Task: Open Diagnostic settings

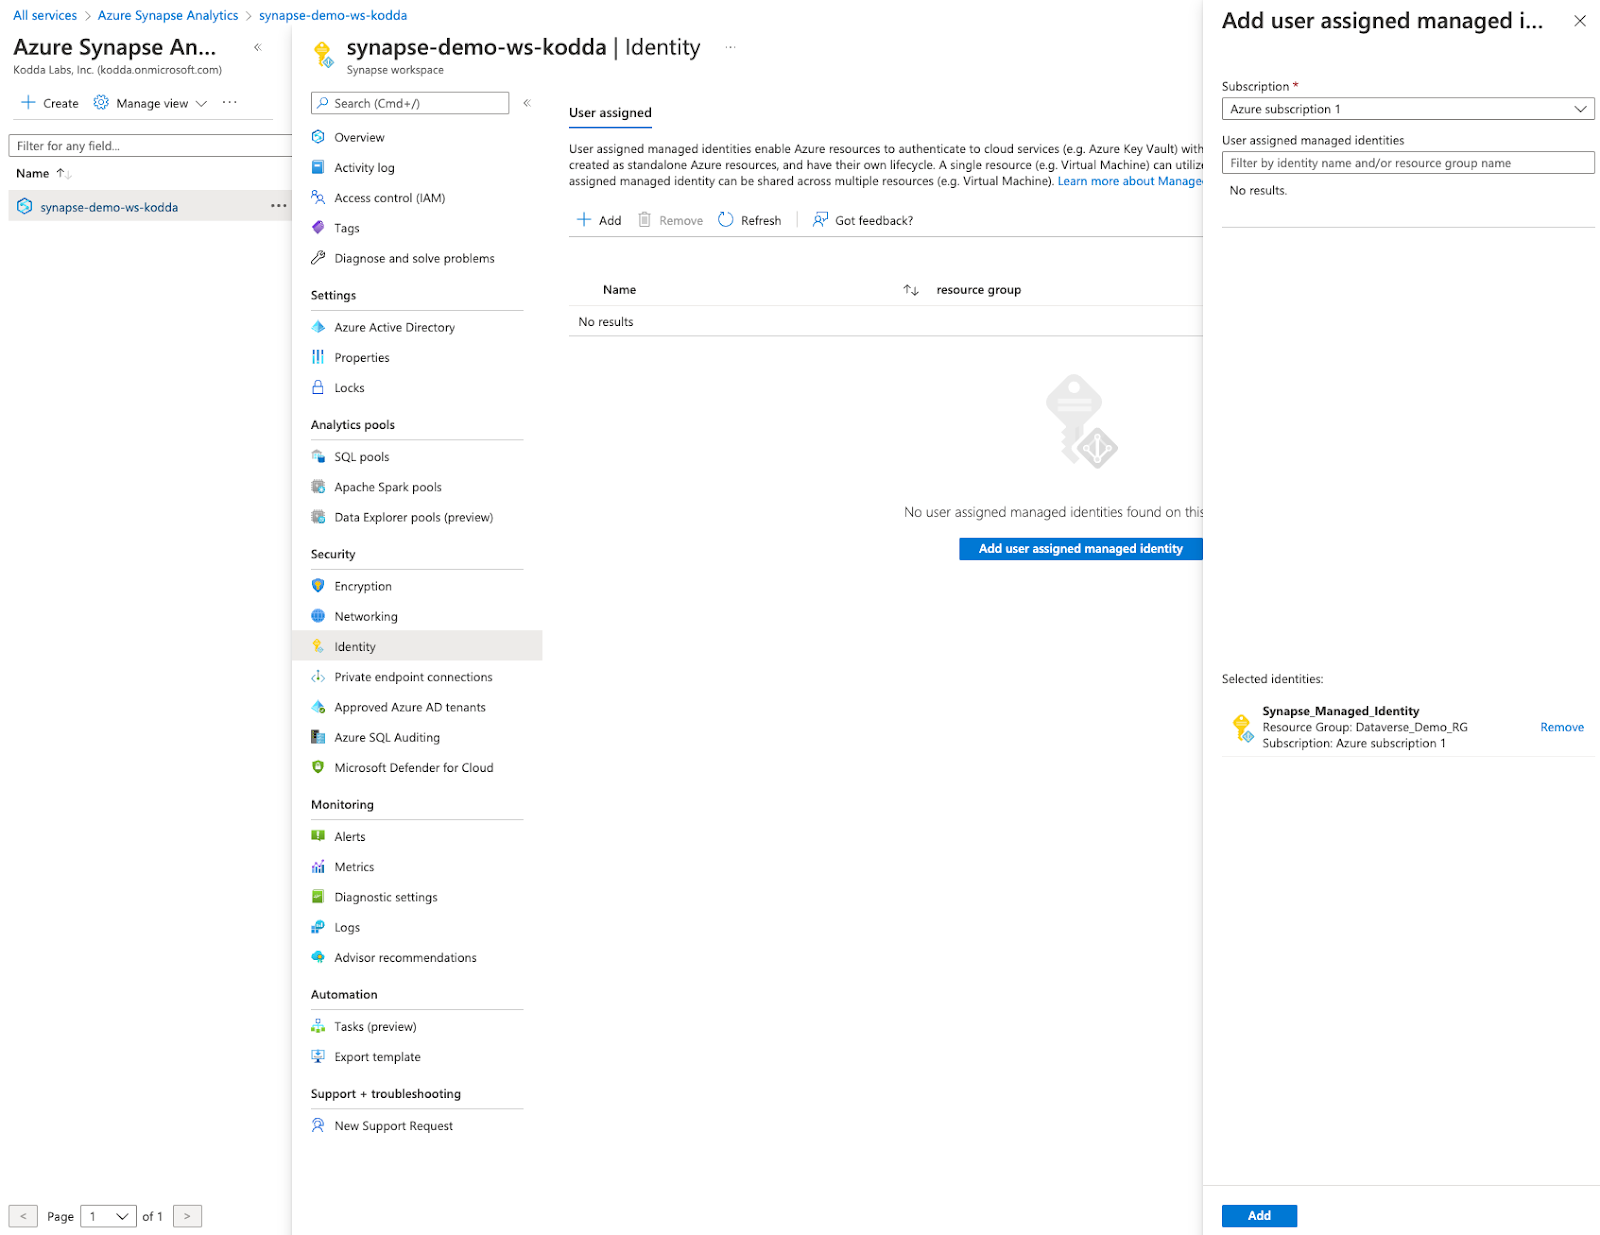Action: pos(386,897)
